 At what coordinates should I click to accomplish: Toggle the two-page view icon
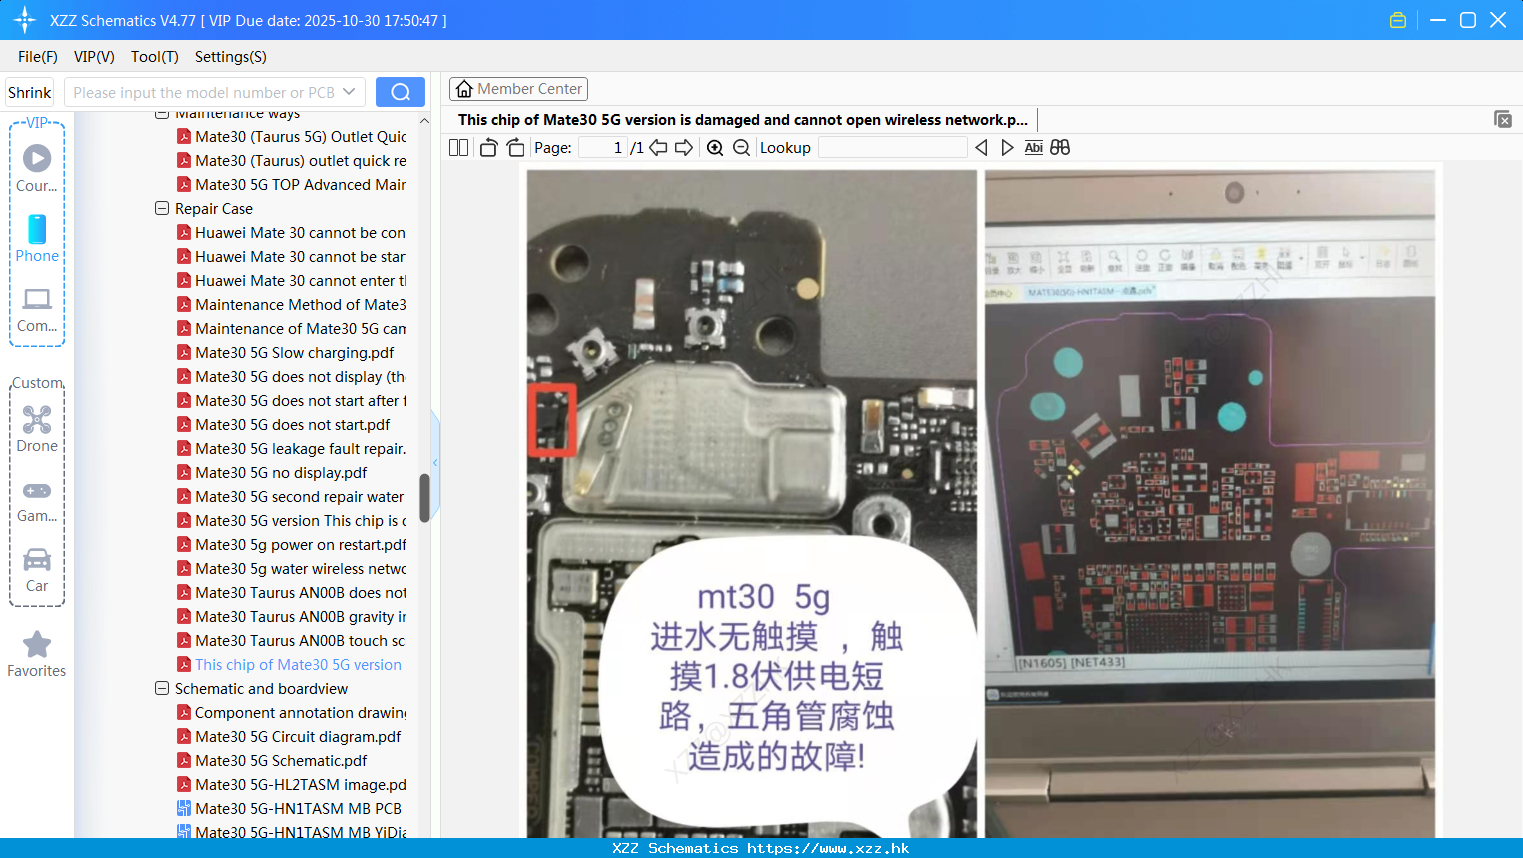coord(458,148)
